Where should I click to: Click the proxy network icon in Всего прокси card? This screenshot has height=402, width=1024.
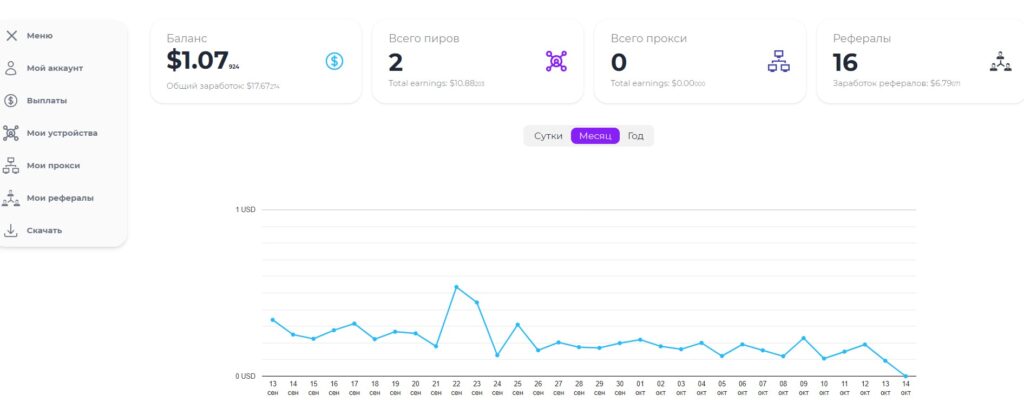778,61
